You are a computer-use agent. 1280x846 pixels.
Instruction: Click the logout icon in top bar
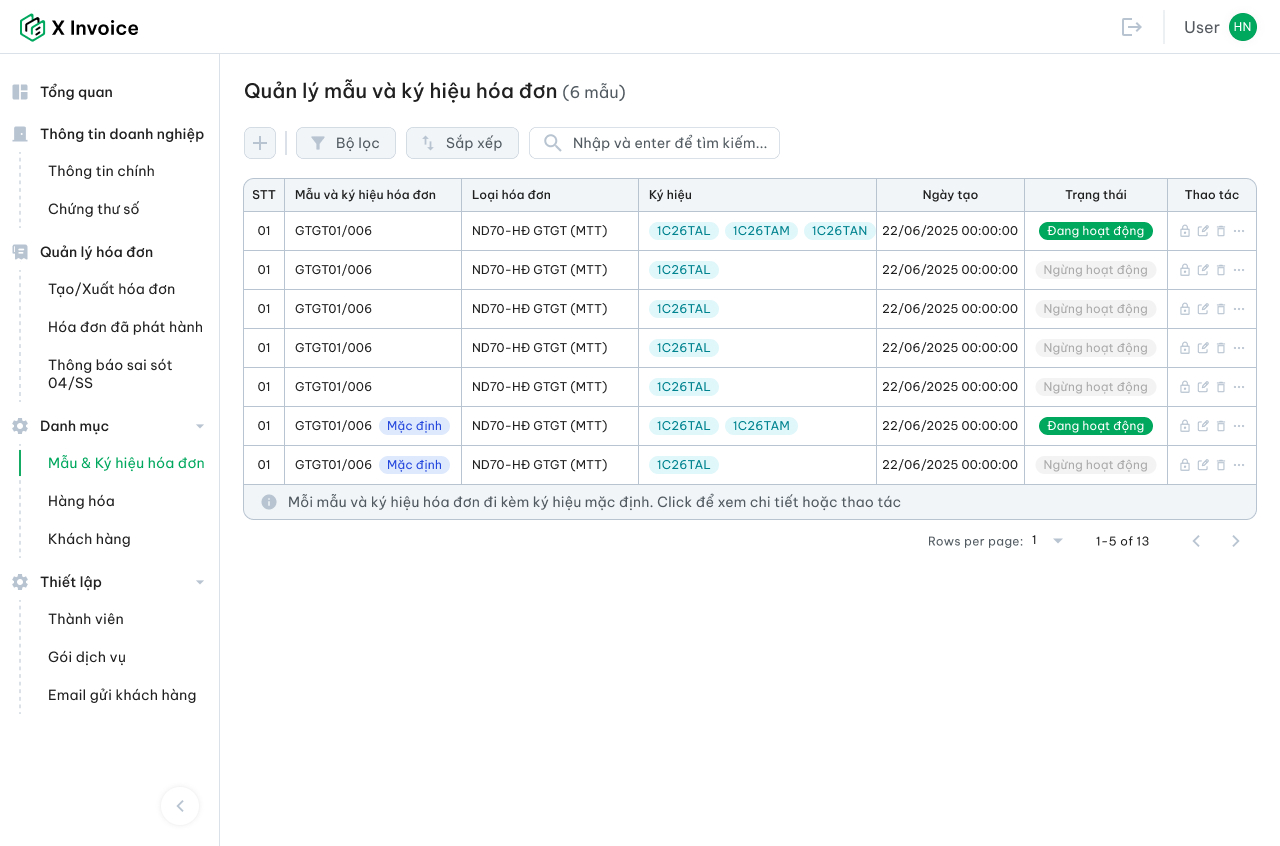click(x=1131, y=27)
